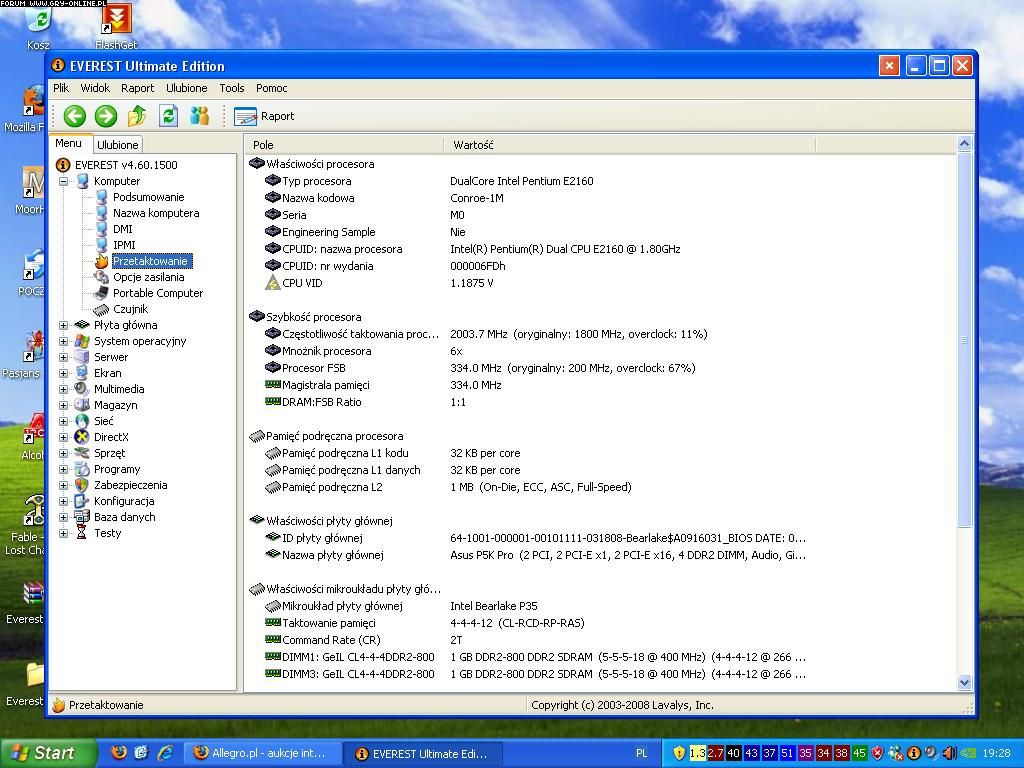Image resolution: width=1024 pixels, height=768 pixels.
Task: Expand the Płyta główna tree node
Action: [x=63, y=325]
